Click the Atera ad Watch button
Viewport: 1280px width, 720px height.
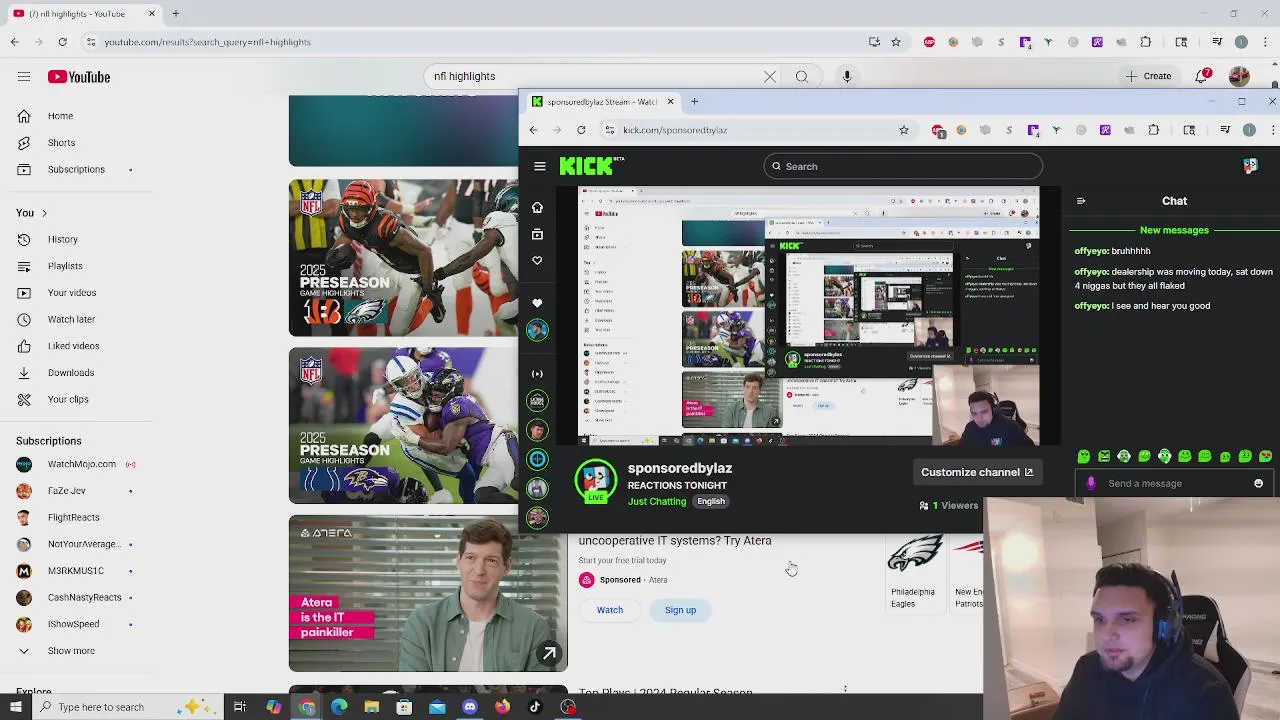pos(610,610)
